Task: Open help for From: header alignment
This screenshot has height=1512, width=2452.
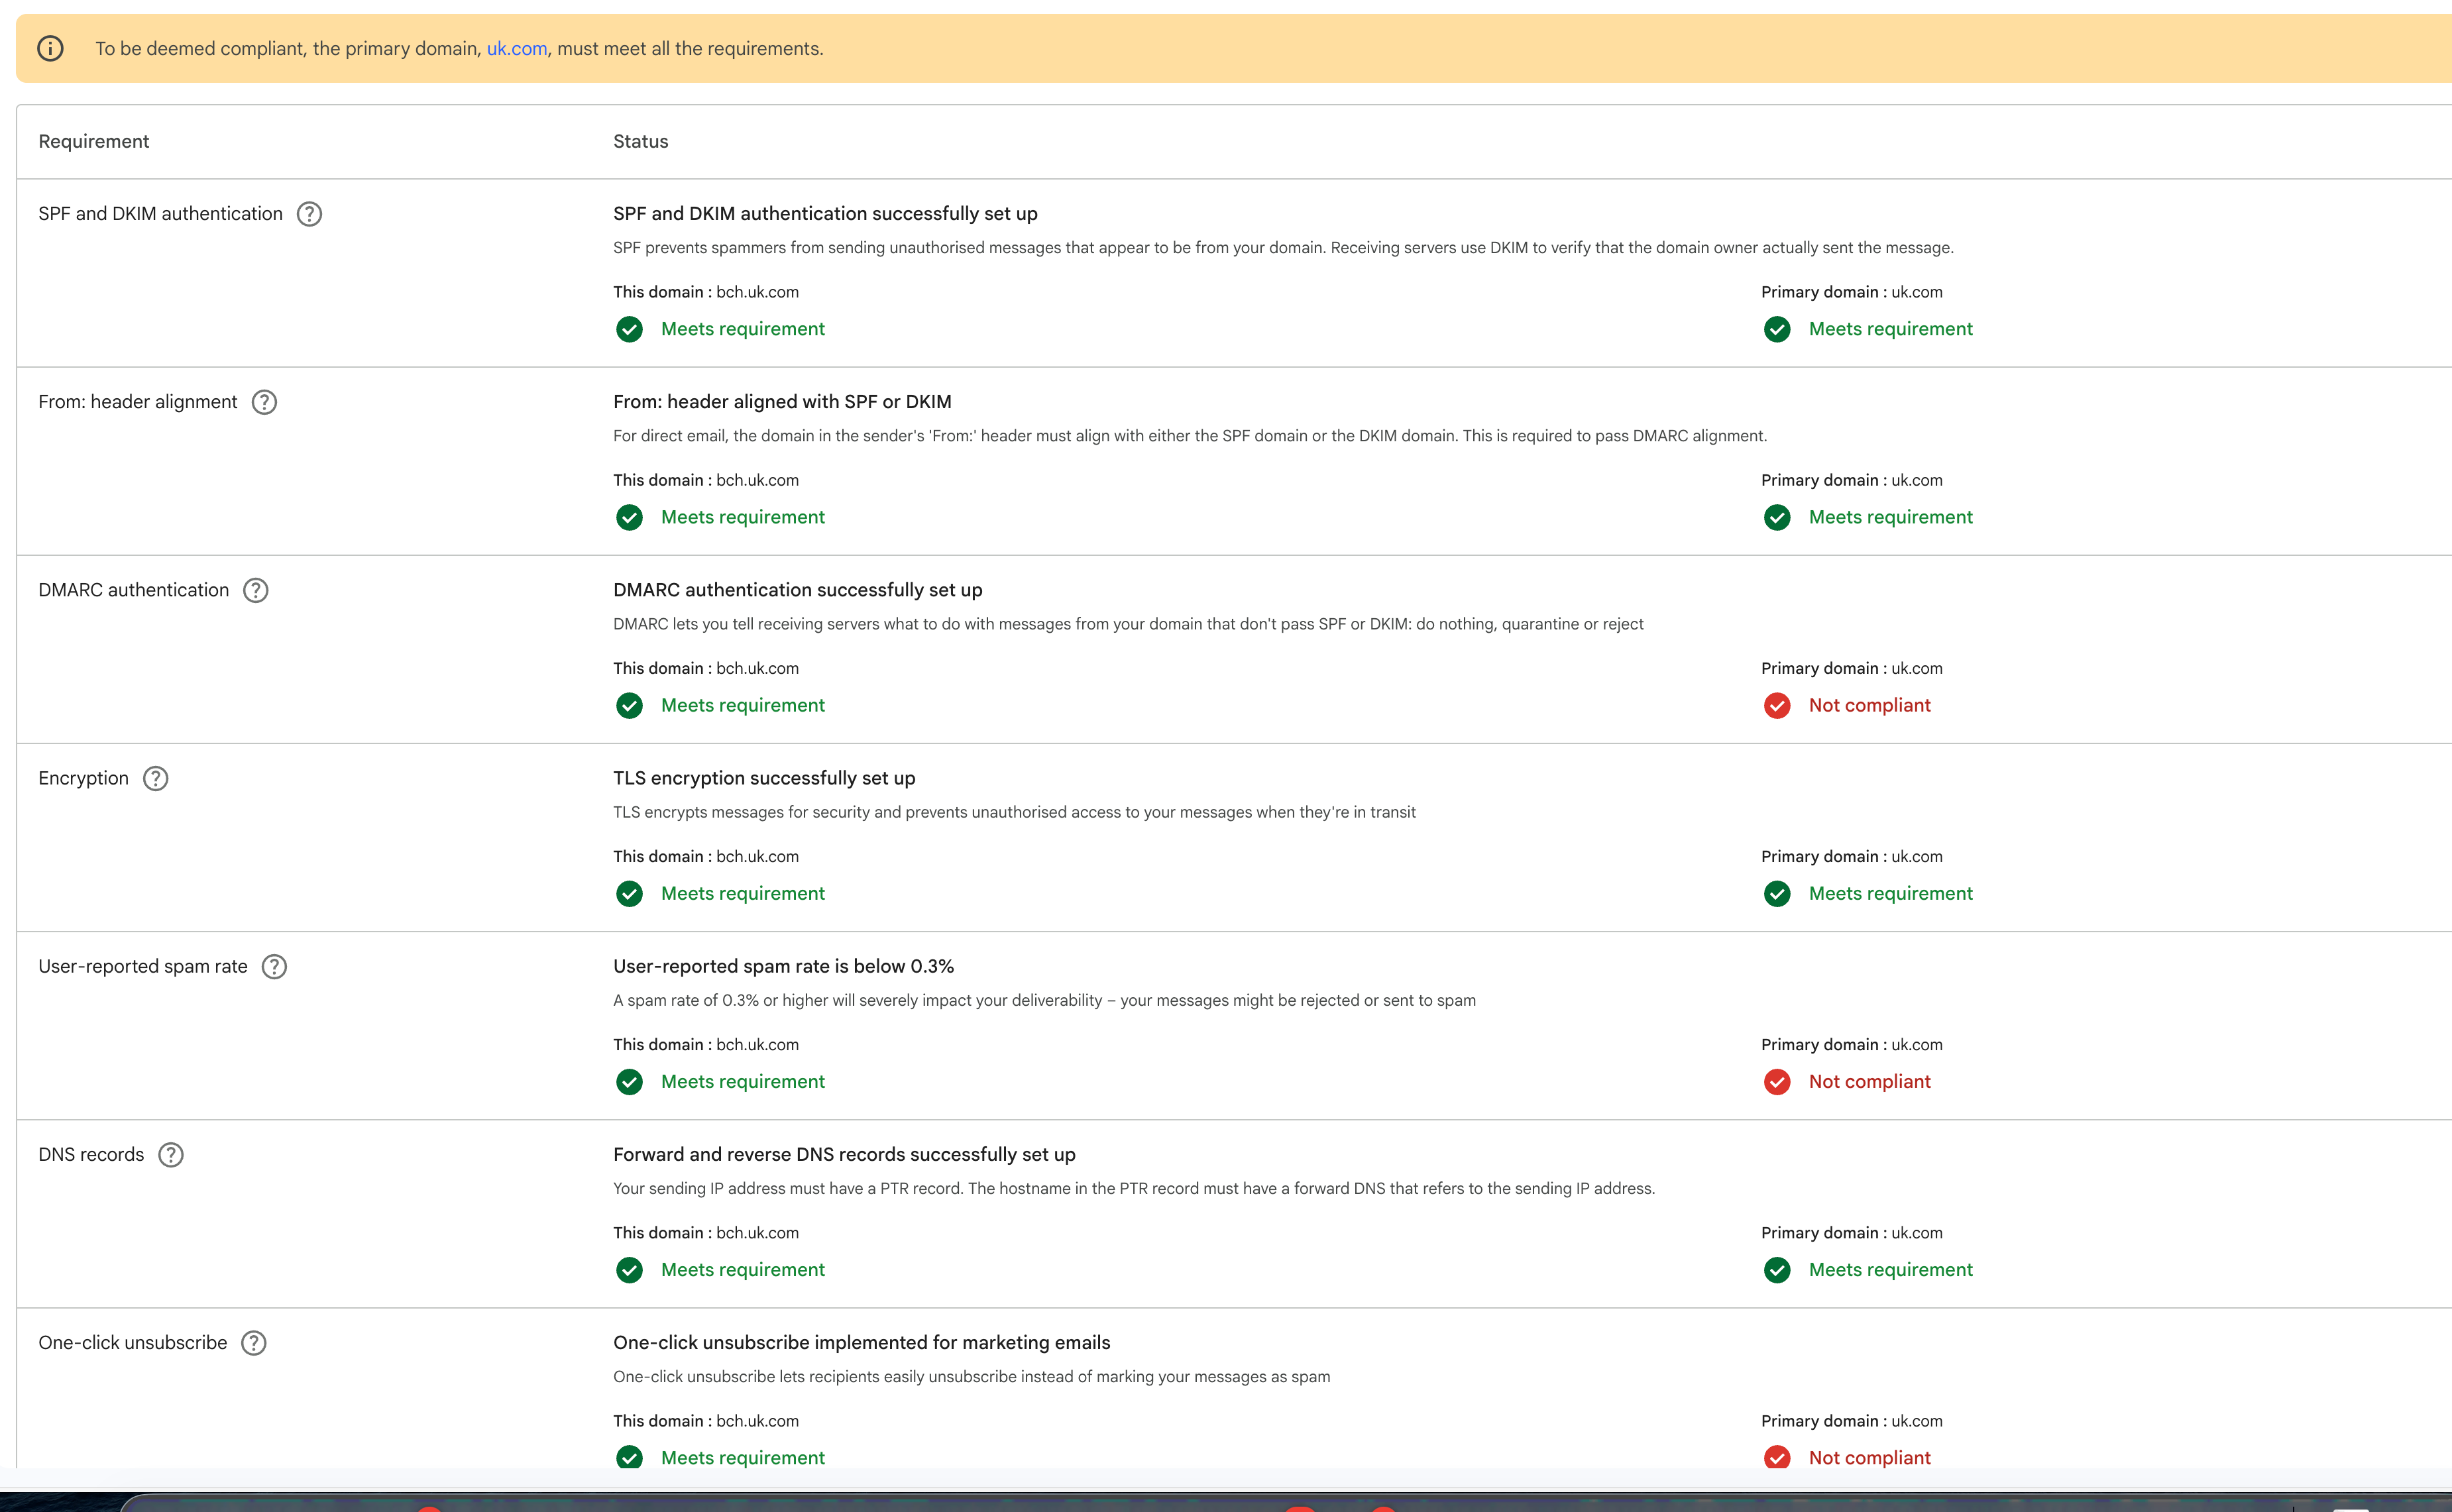Action: pyautogui.click(x=264, y=402)
